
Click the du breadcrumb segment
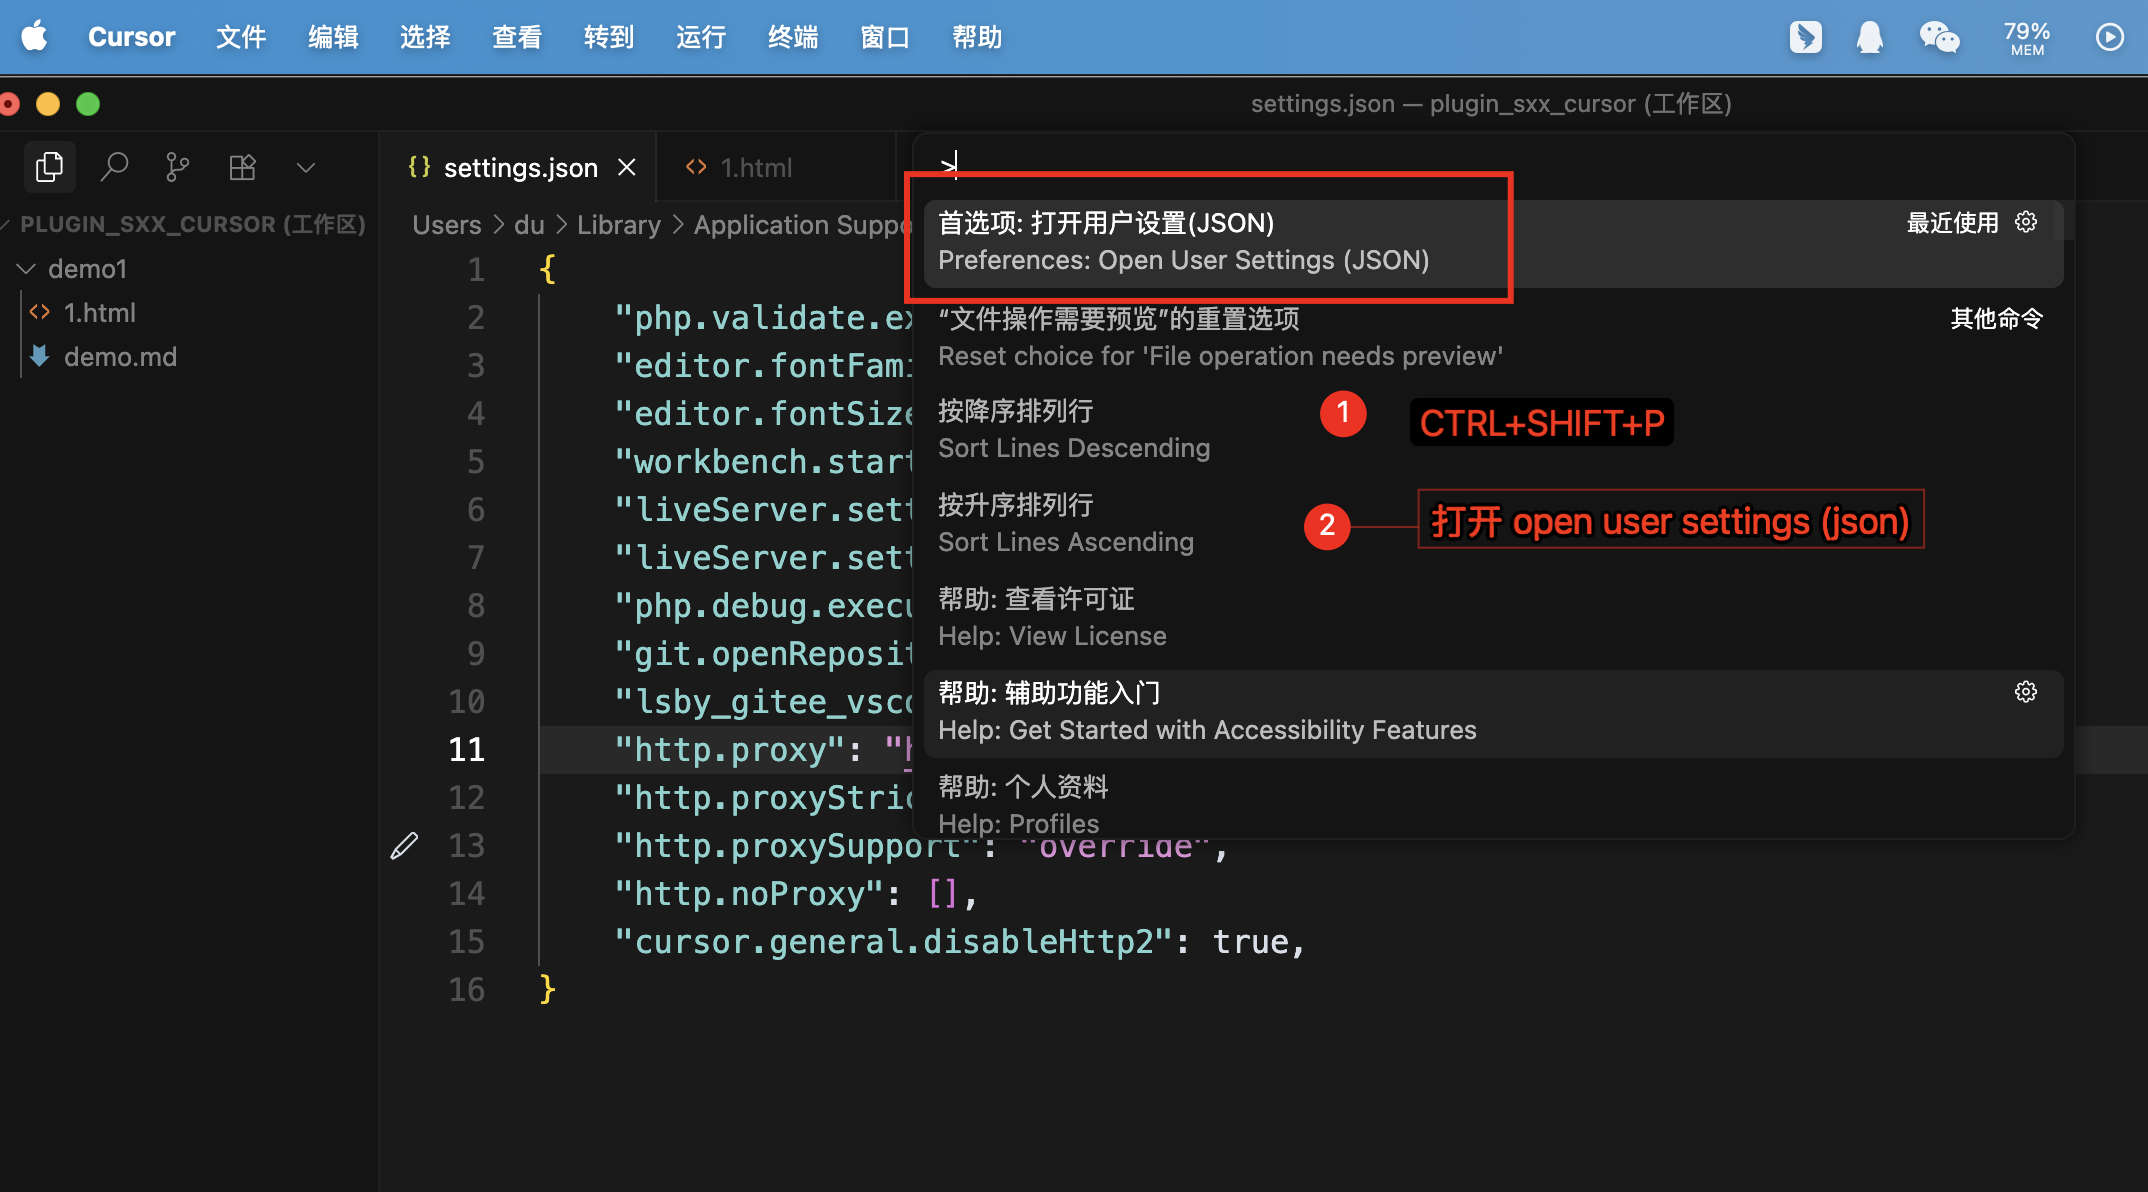[529, 225]
